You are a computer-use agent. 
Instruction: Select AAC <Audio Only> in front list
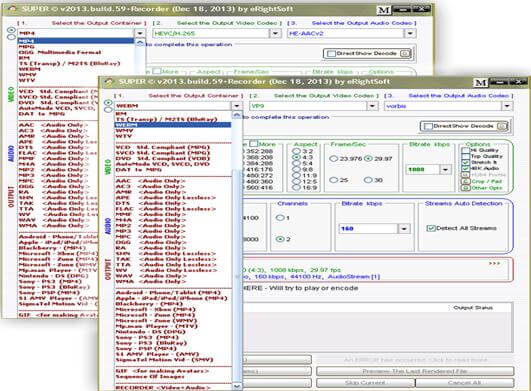173,181
